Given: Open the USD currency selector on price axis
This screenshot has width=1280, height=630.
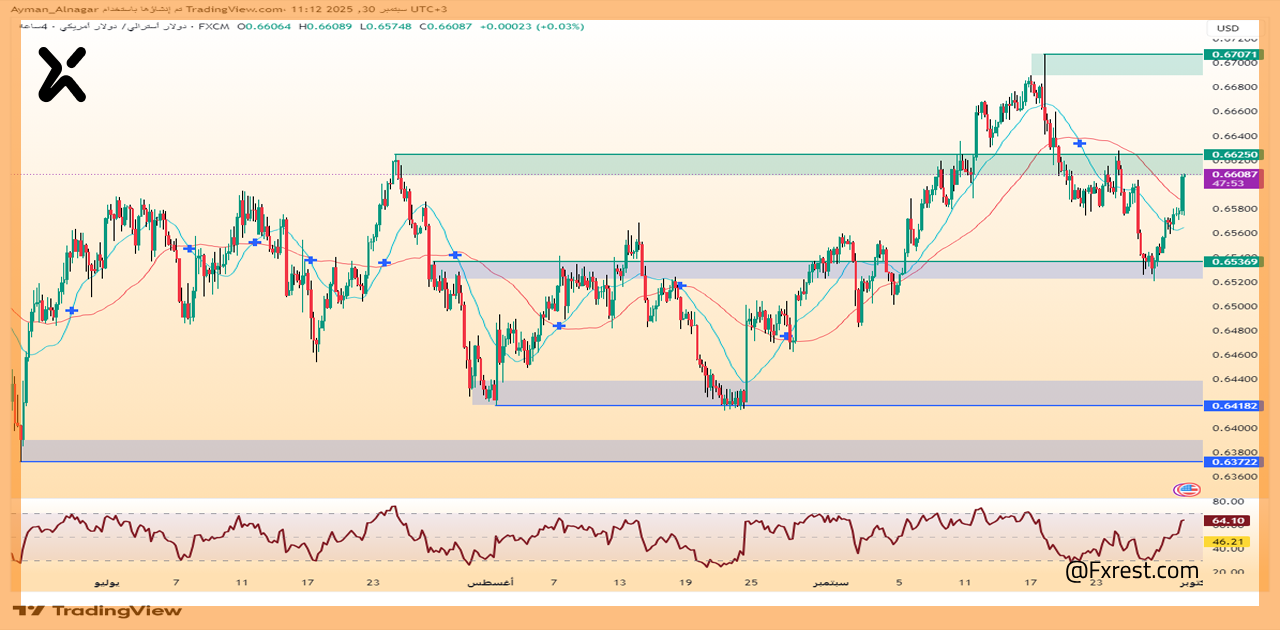Looking at the screenshot, I should pyautogui.click(x=1227, y=28).
